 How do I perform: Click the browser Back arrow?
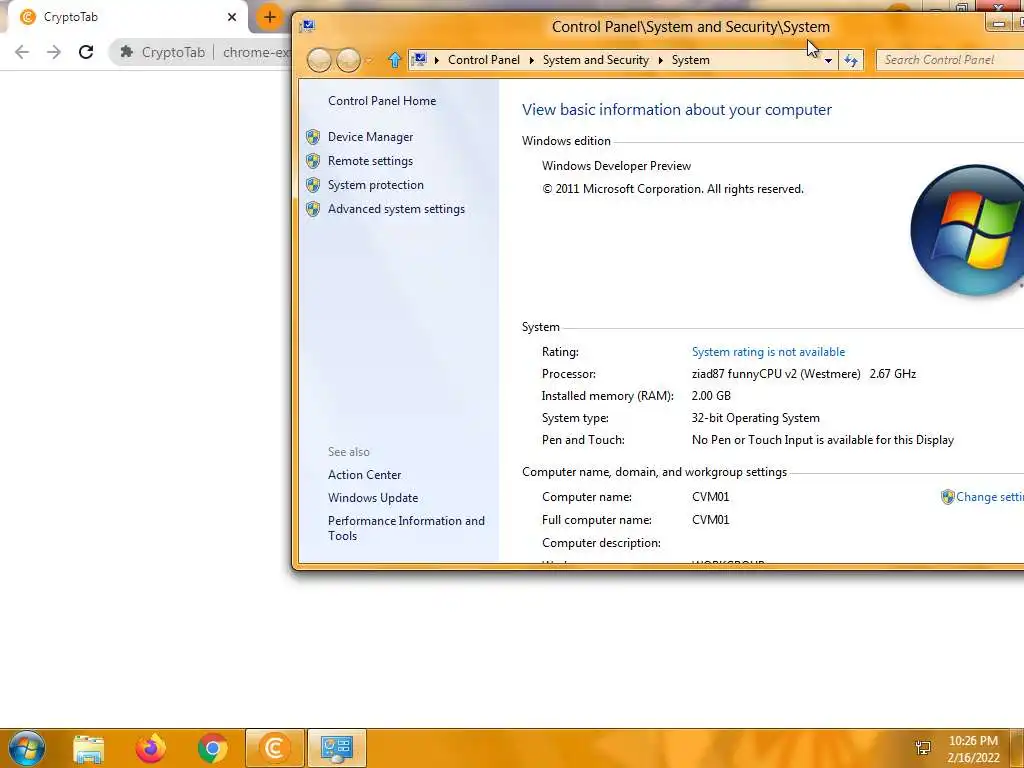click(22, 52)
